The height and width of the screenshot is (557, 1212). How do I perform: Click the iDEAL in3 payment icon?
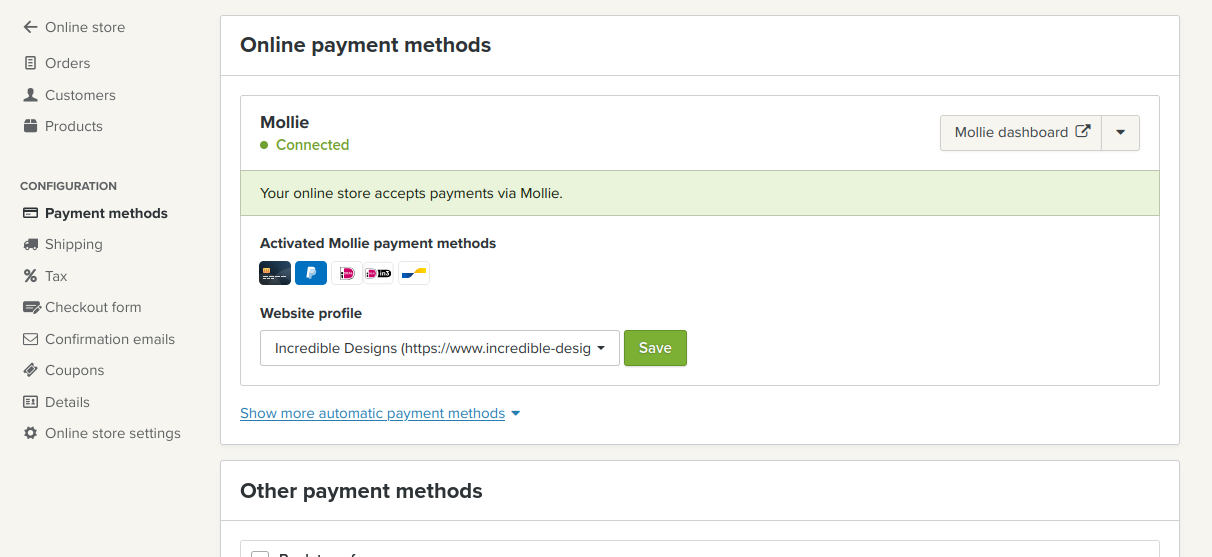pyautogui.click(x=379, y=273)
